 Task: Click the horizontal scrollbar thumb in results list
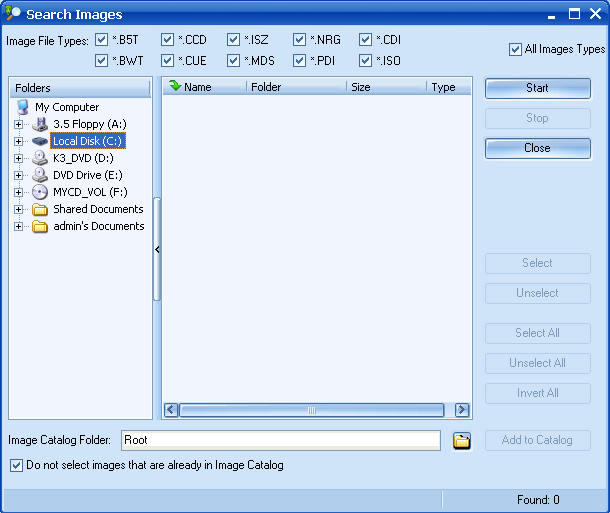(x=312, y=410)
